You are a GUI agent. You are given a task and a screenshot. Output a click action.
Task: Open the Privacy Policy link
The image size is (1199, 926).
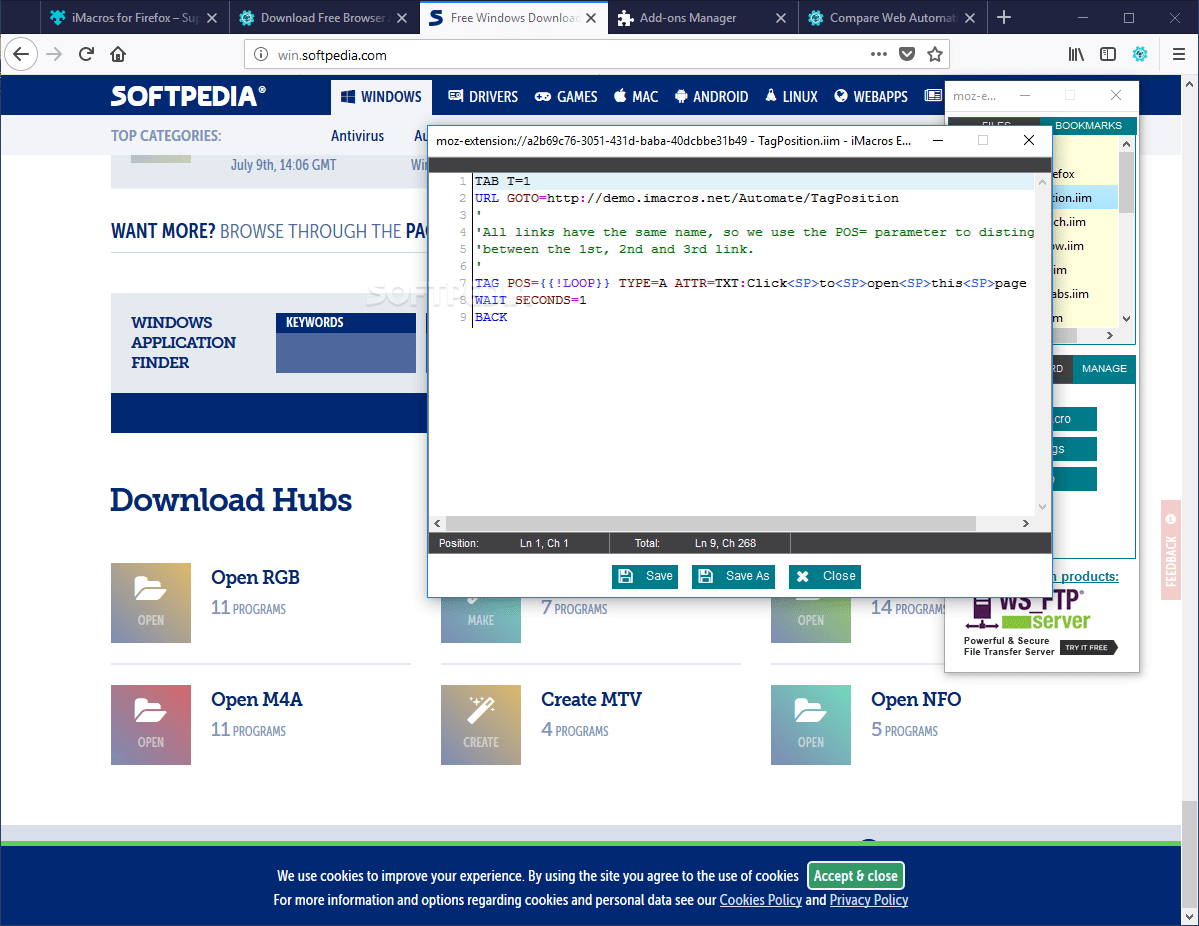(868, 899)
